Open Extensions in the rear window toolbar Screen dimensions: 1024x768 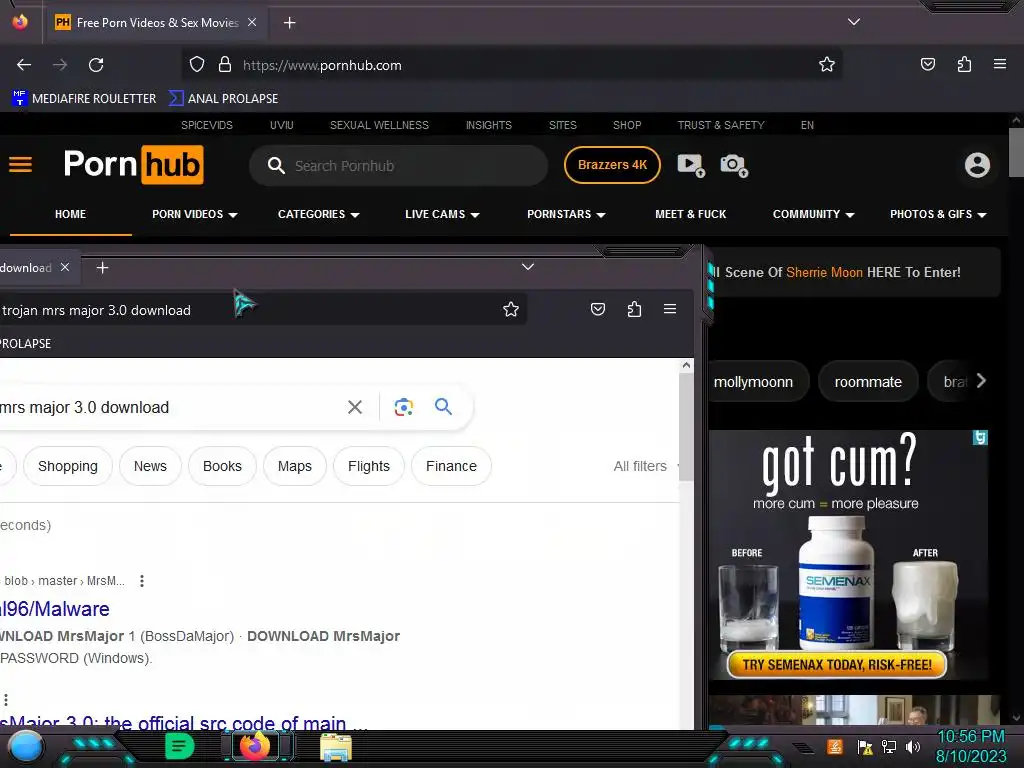click(964, 64)
